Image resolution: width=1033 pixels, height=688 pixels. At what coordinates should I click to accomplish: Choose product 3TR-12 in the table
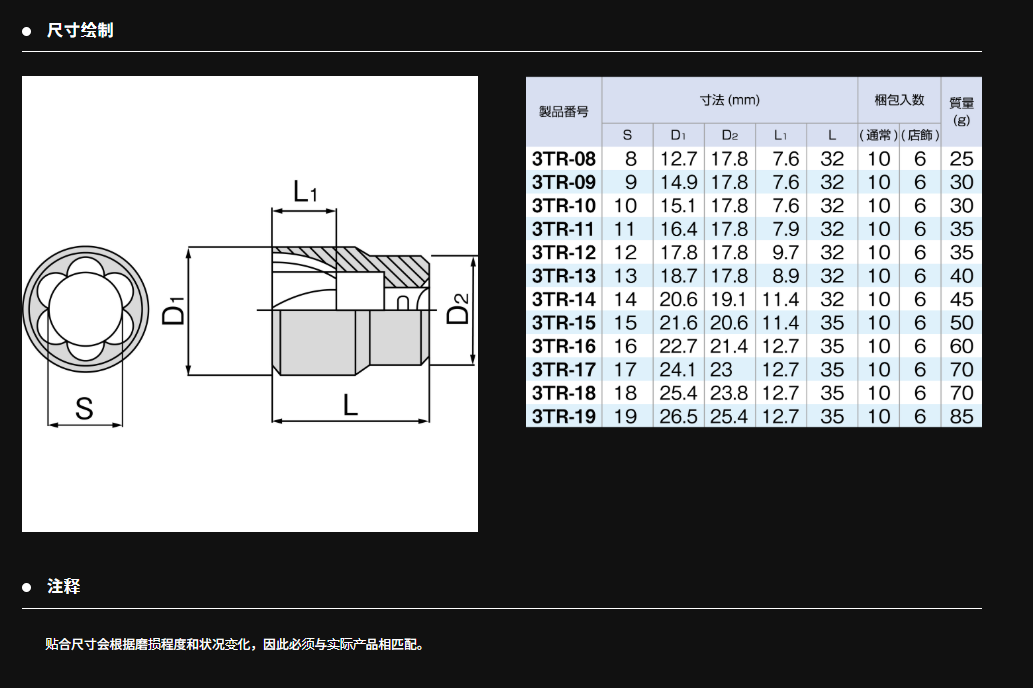564,252
